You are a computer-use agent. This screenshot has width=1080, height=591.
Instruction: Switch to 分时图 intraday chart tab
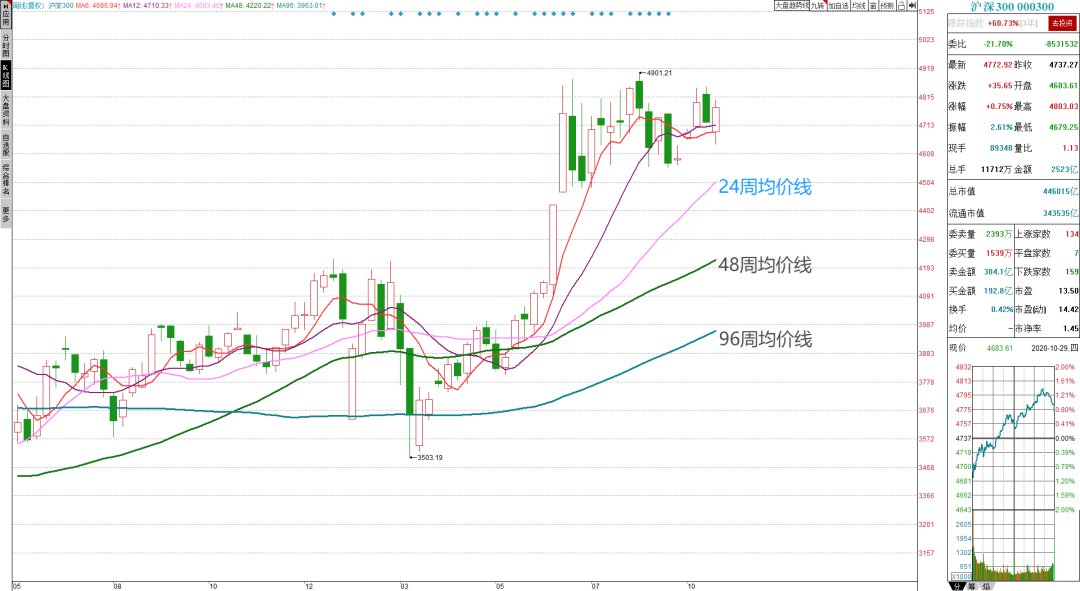click(6, 45)
